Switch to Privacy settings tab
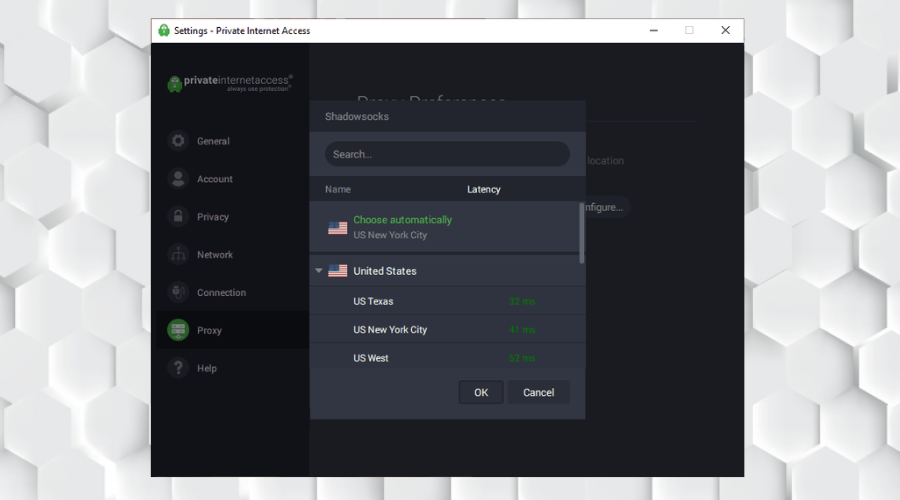 point(213,217)
